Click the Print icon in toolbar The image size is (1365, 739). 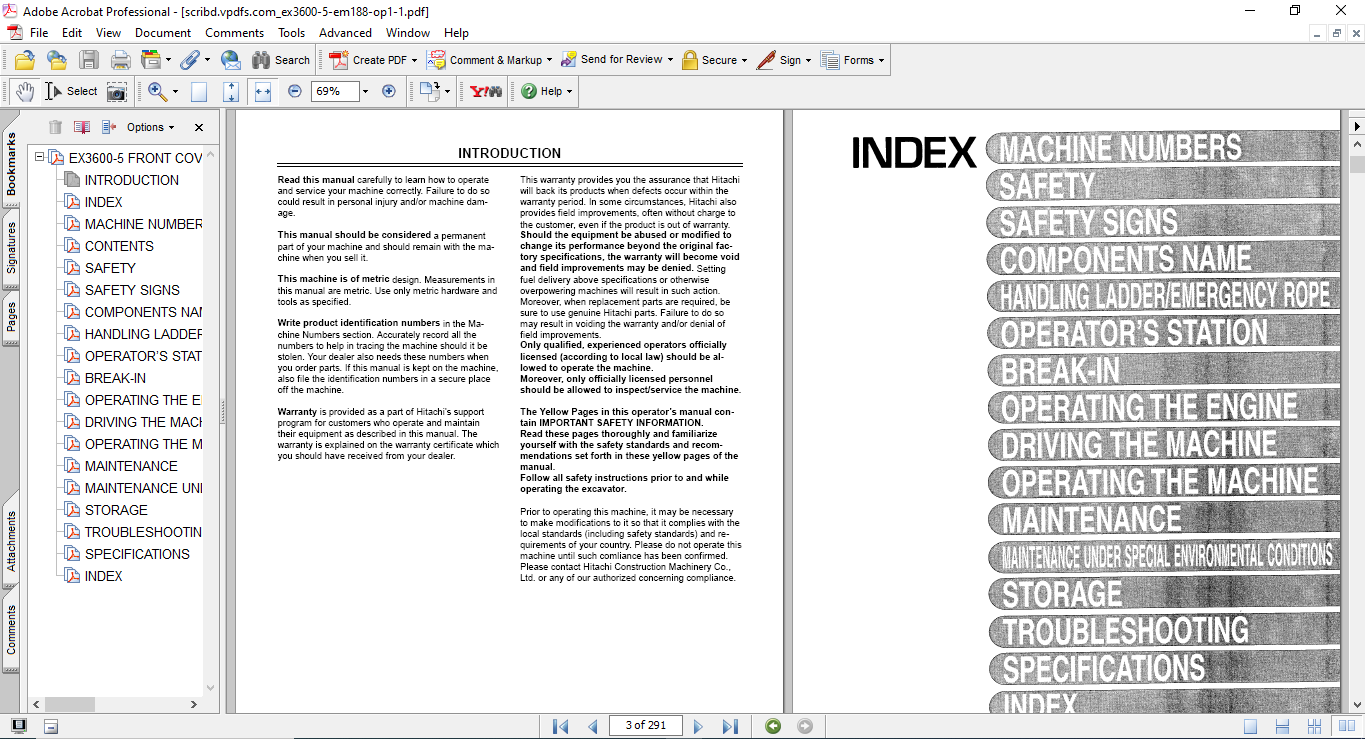(x=120, y=60)
